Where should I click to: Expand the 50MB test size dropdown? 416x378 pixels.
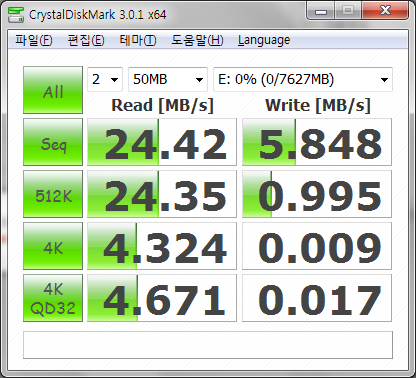[x=168, y=79]
